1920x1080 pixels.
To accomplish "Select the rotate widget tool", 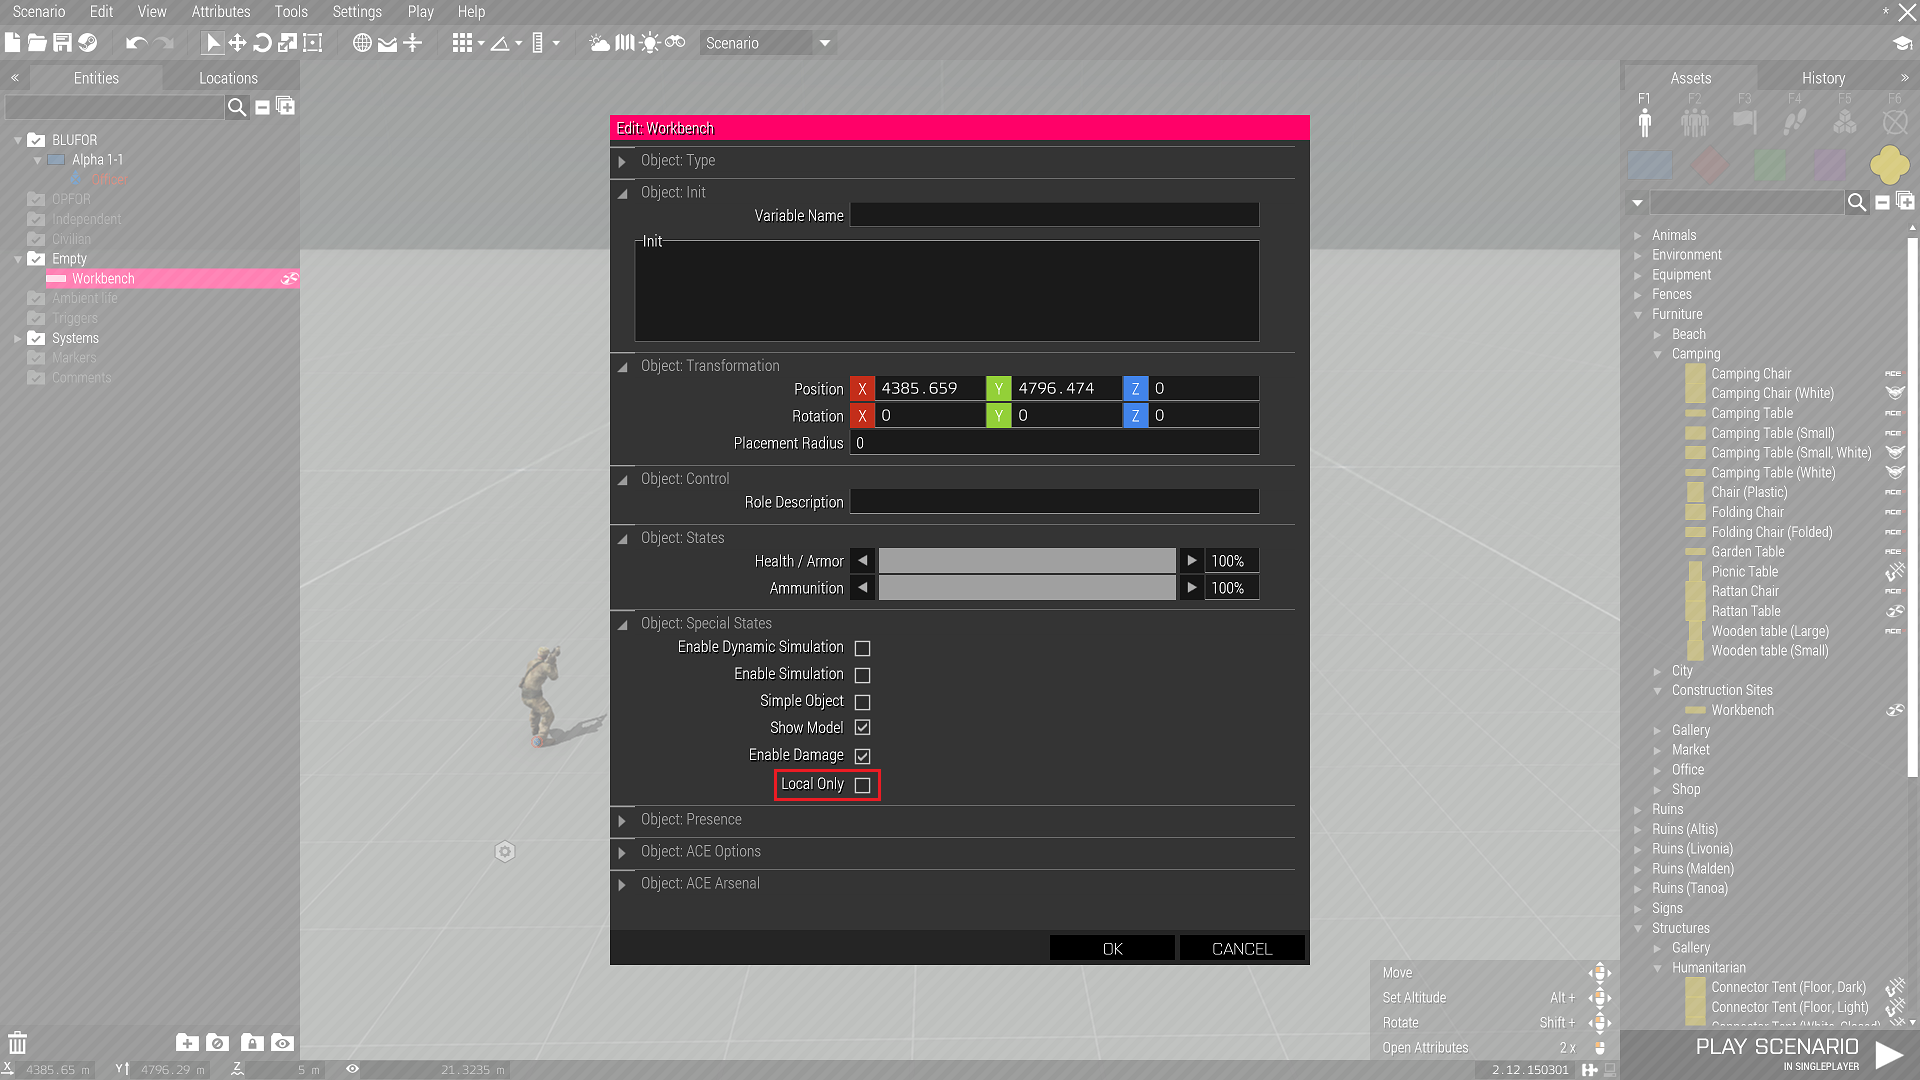I will [262, 43].
